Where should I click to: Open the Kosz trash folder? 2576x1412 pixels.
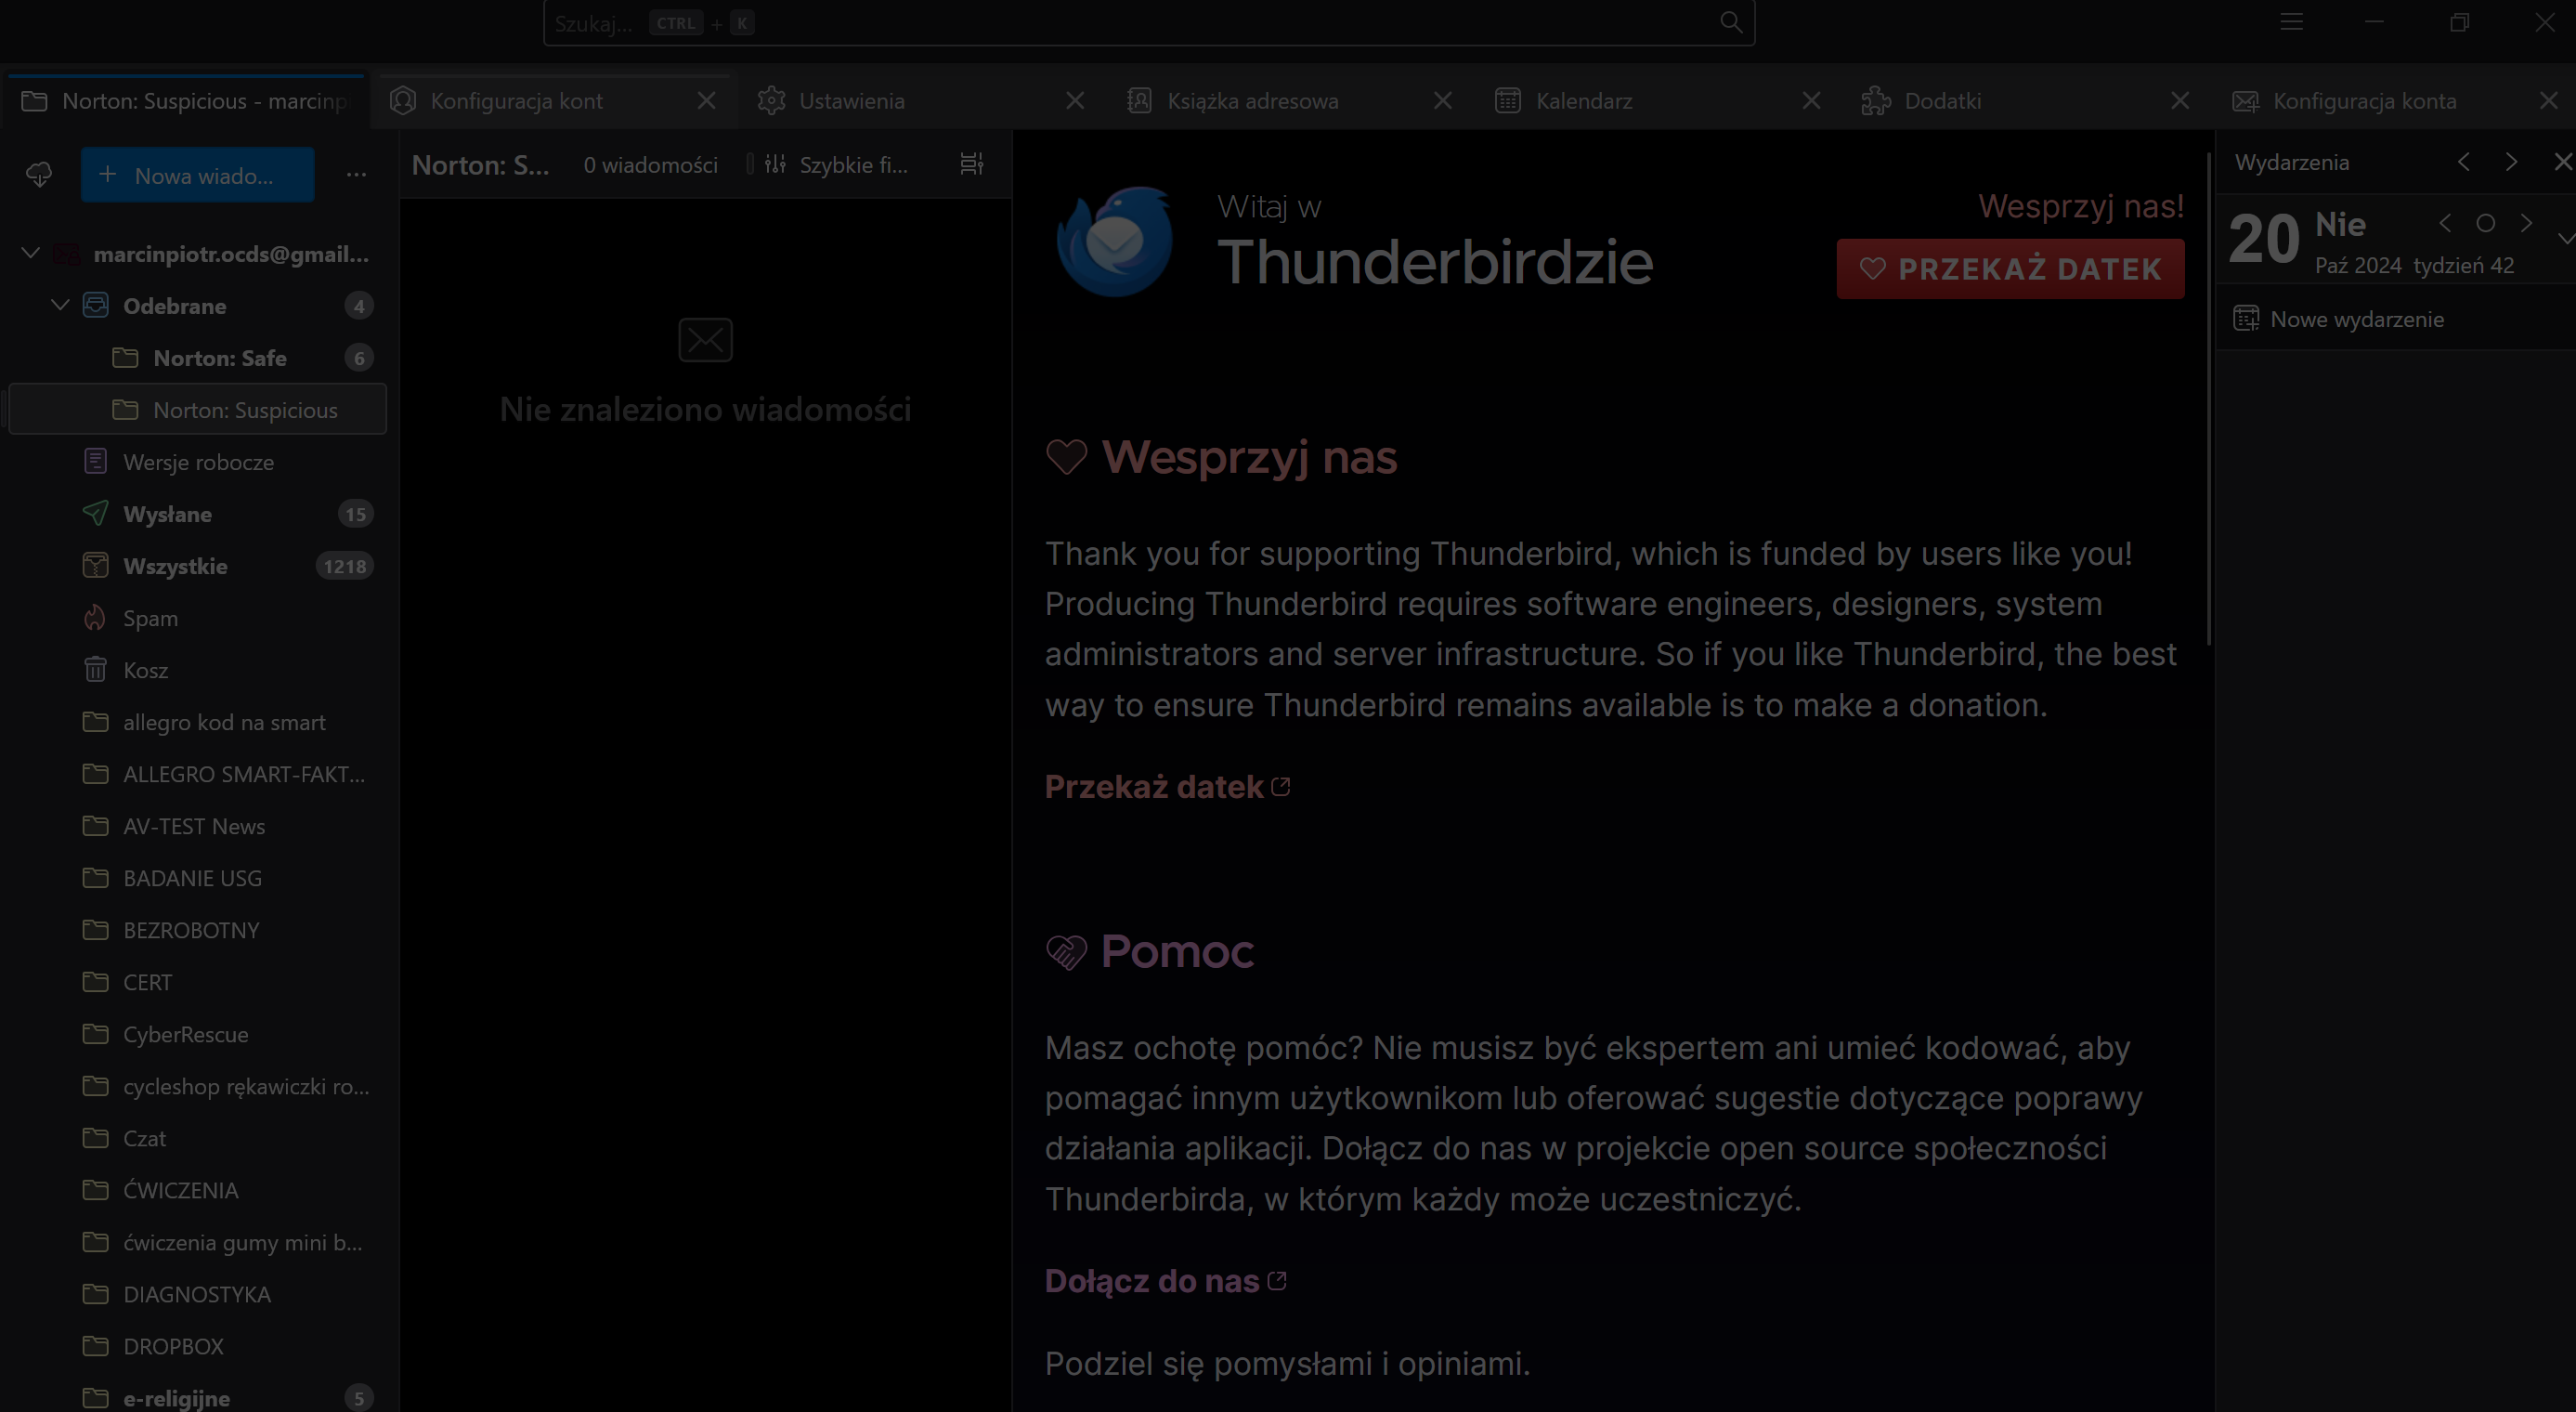[145, 670]
